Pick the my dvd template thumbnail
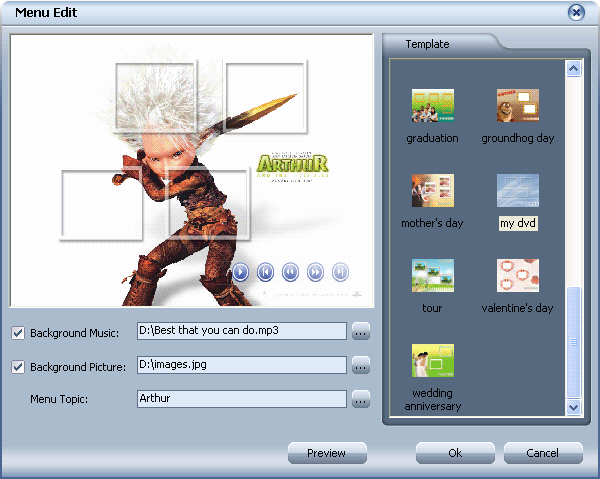600x479 pixels. (x=518, y=191)
